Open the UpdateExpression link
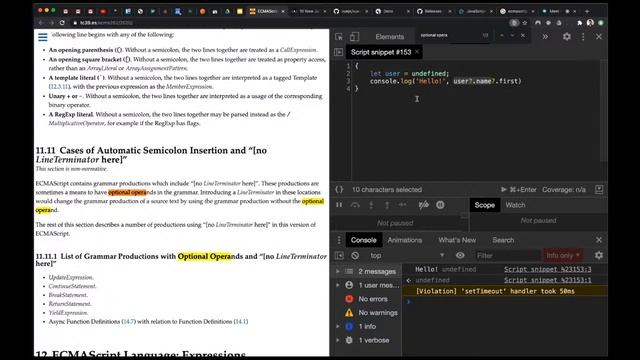The width and height of the screenshot is (640, 360). click(x=71, y=277)
